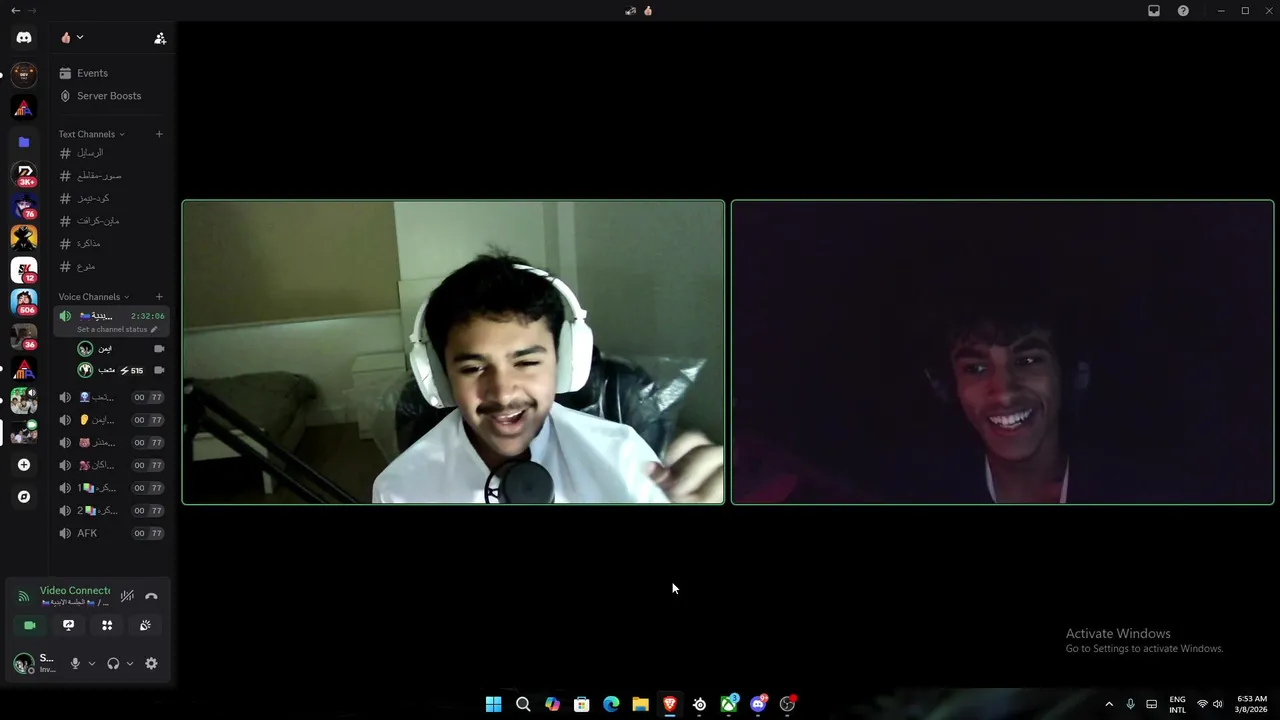Select voice user أيمن in channel list
Image resolution: width=1280 pixels, height=720 pixels.
(120, 348)
